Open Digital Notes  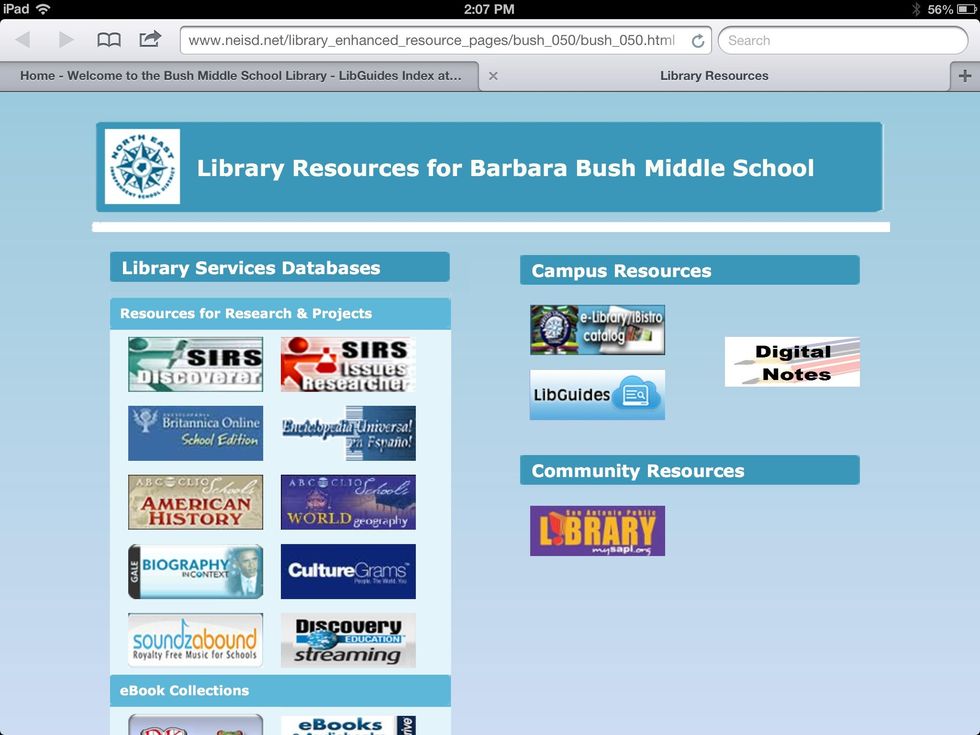[x=792, y=361]
